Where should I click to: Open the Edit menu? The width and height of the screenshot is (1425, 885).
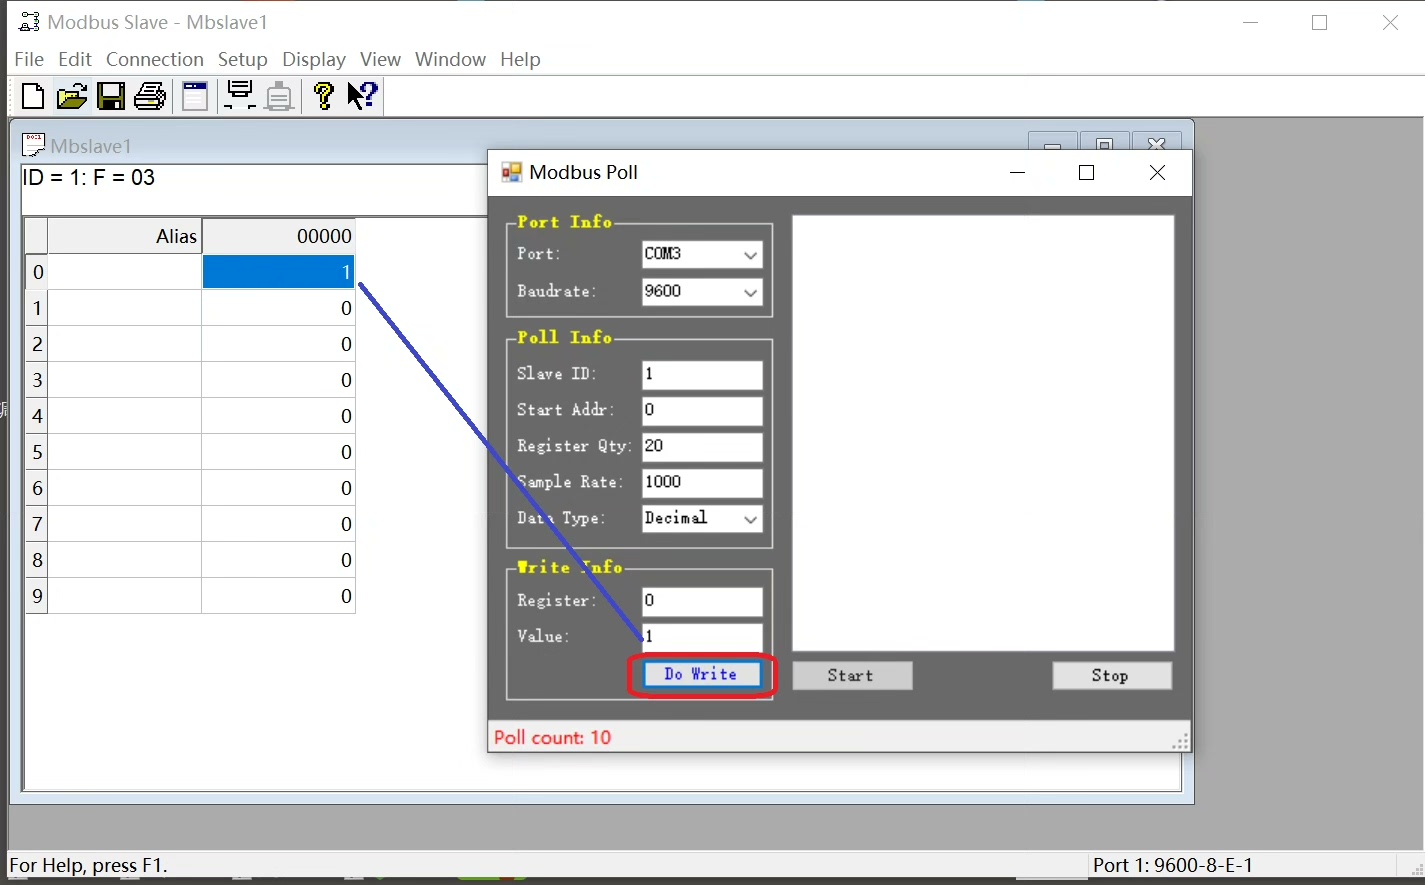[75, 59]
